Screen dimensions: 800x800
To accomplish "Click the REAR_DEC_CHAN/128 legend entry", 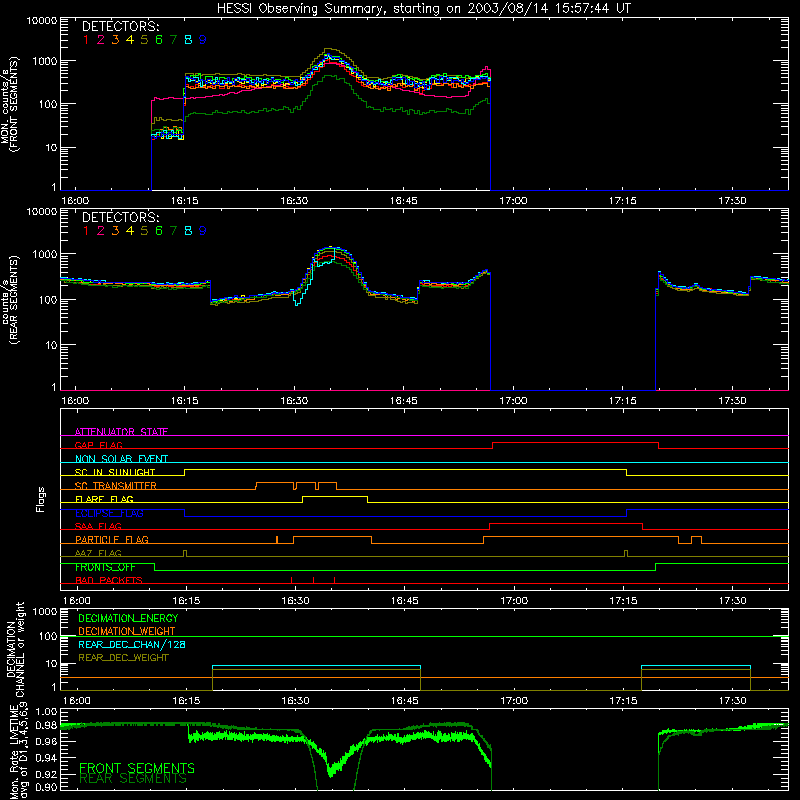I will tap(132, 644).
